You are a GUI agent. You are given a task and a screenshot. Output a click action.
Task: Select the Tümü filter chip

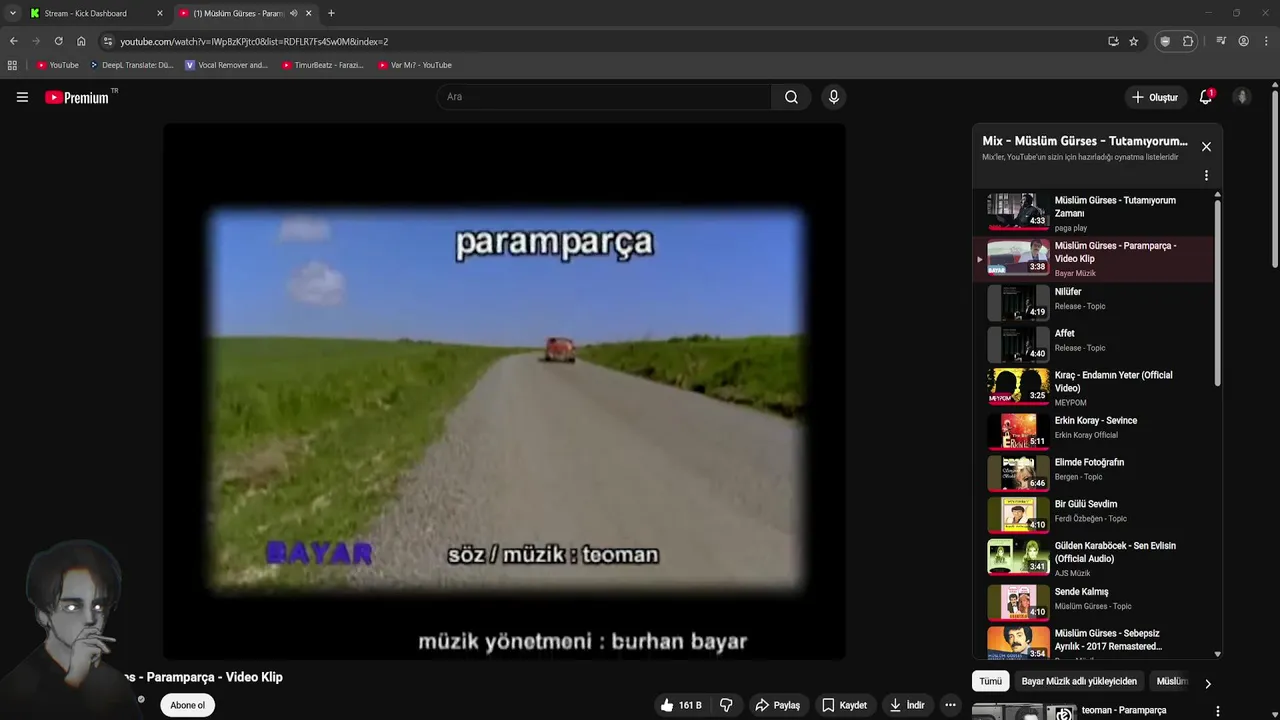click(x=990, y=681)
